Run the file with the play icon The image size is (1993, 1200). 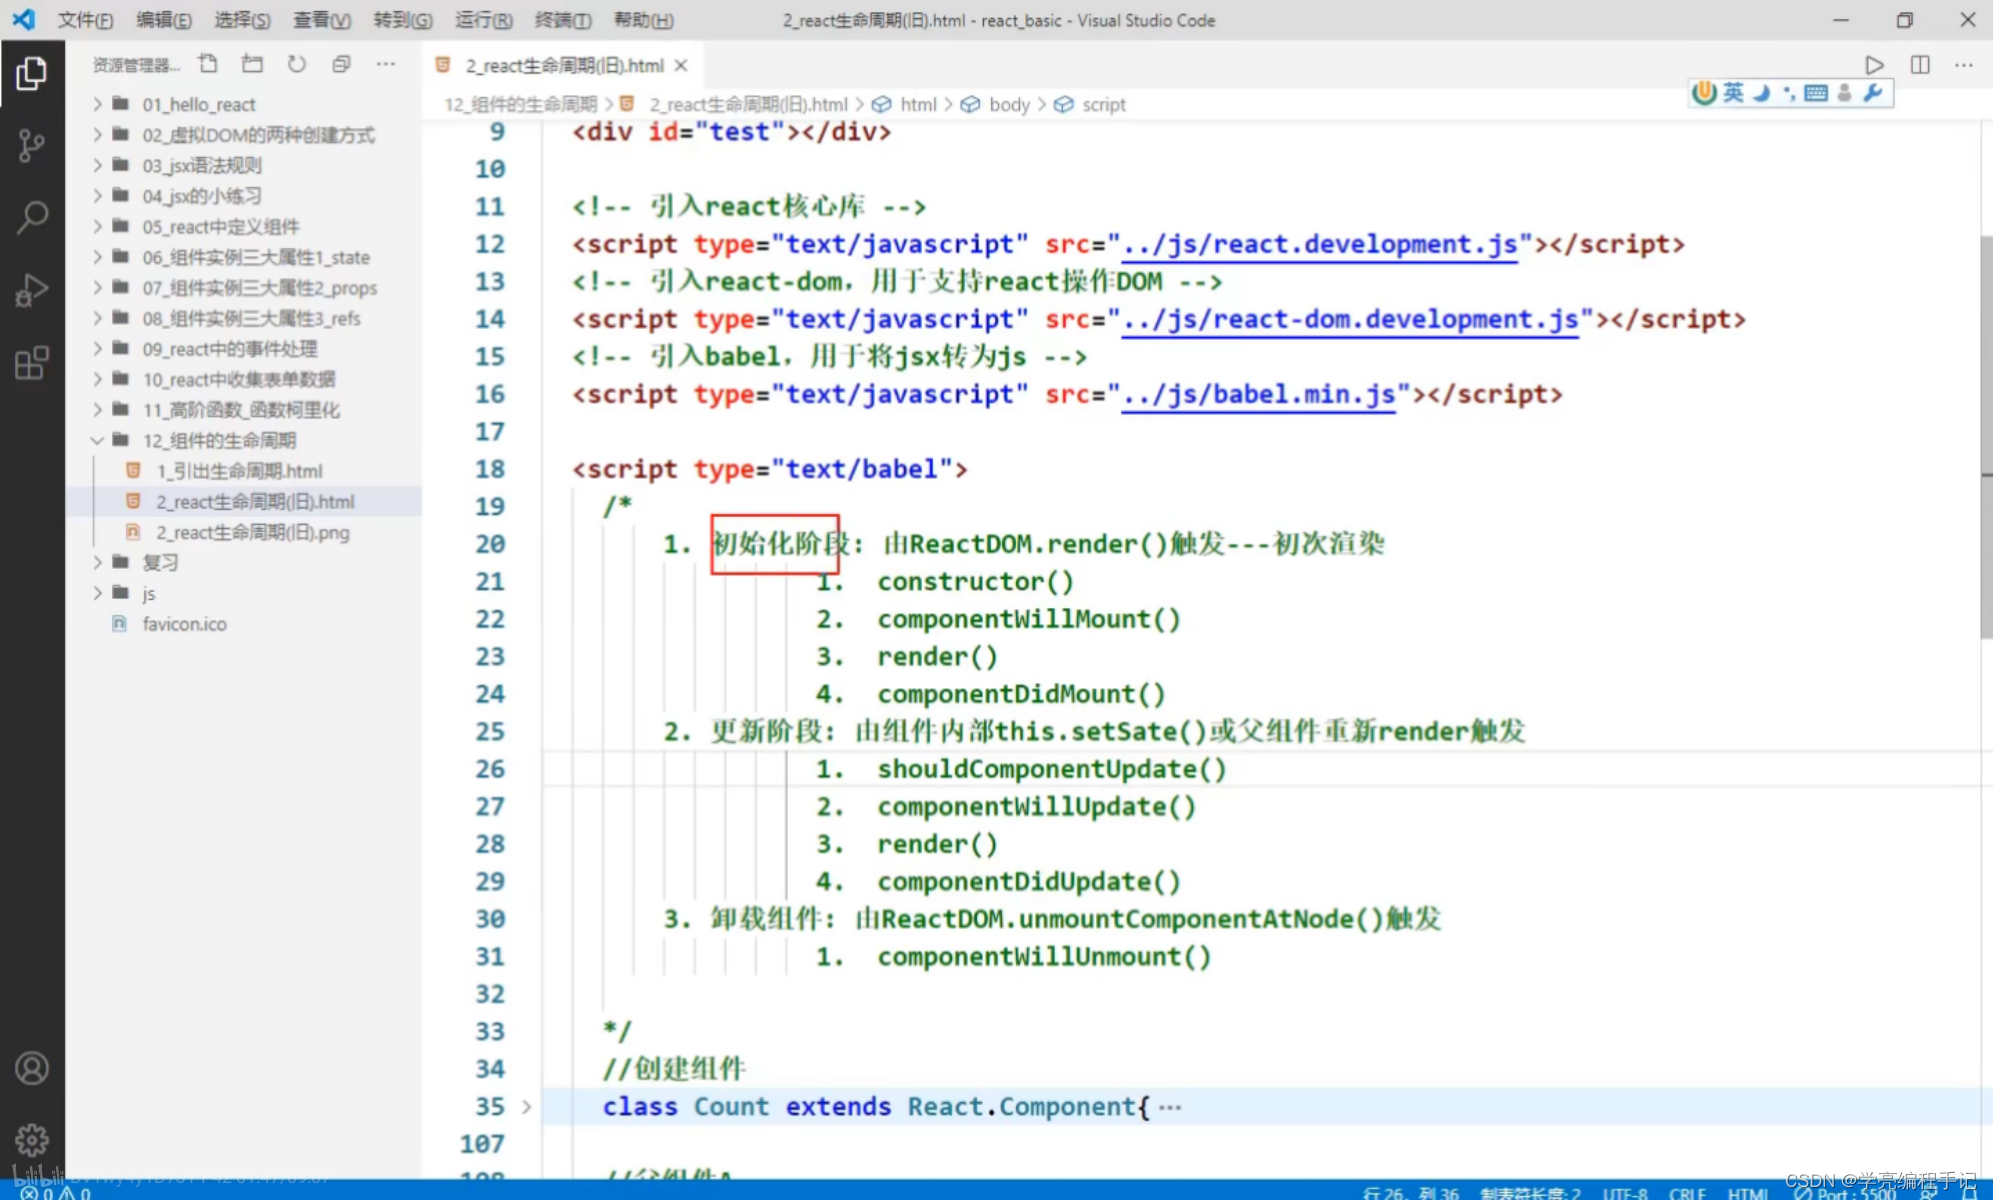tap(1874, 65)
